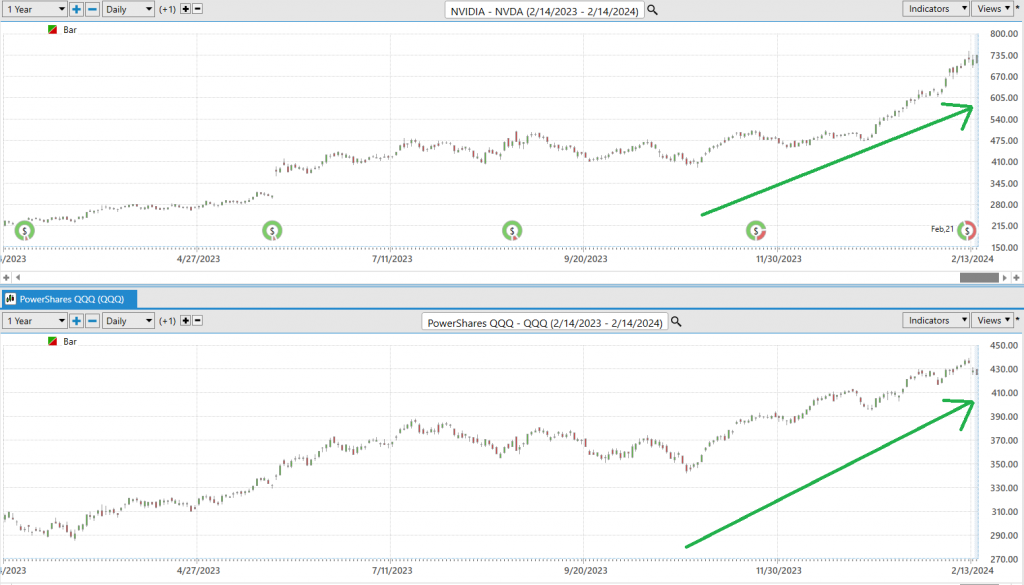Expand the Views dropdown in NVDA chart

tap(993, 8)
